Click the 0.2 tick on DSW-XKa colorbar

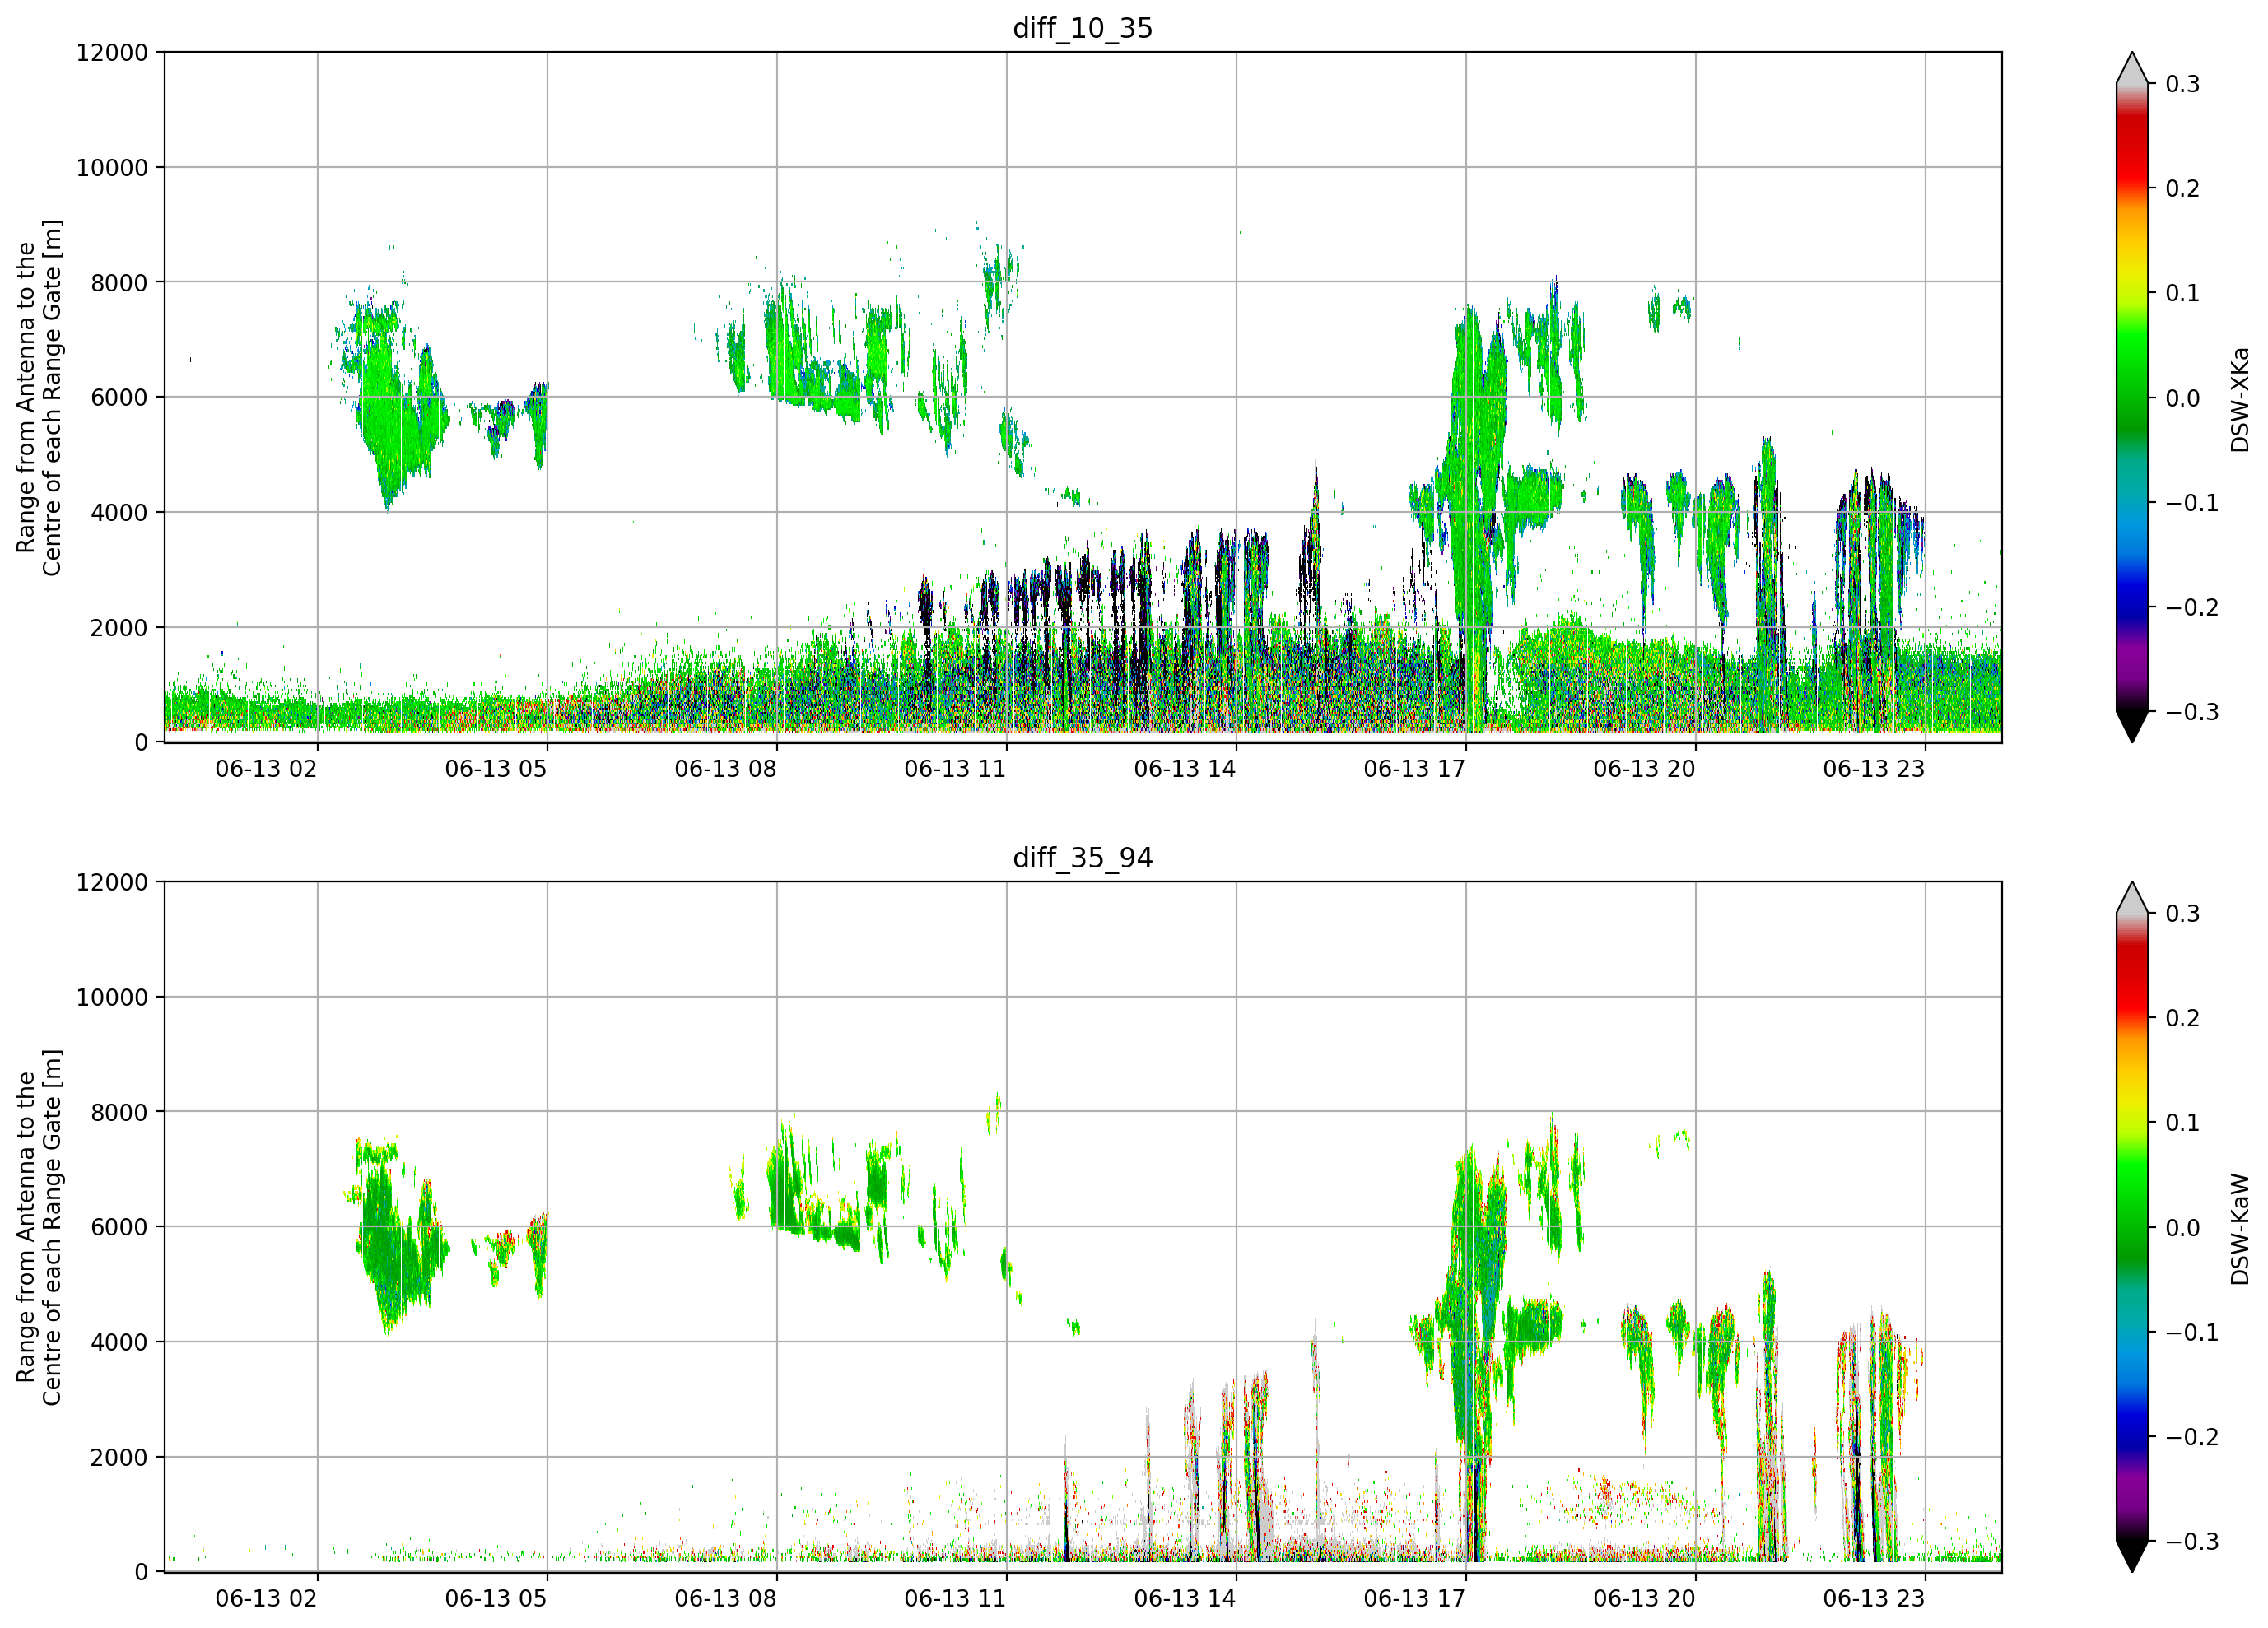pos(2182,189)
